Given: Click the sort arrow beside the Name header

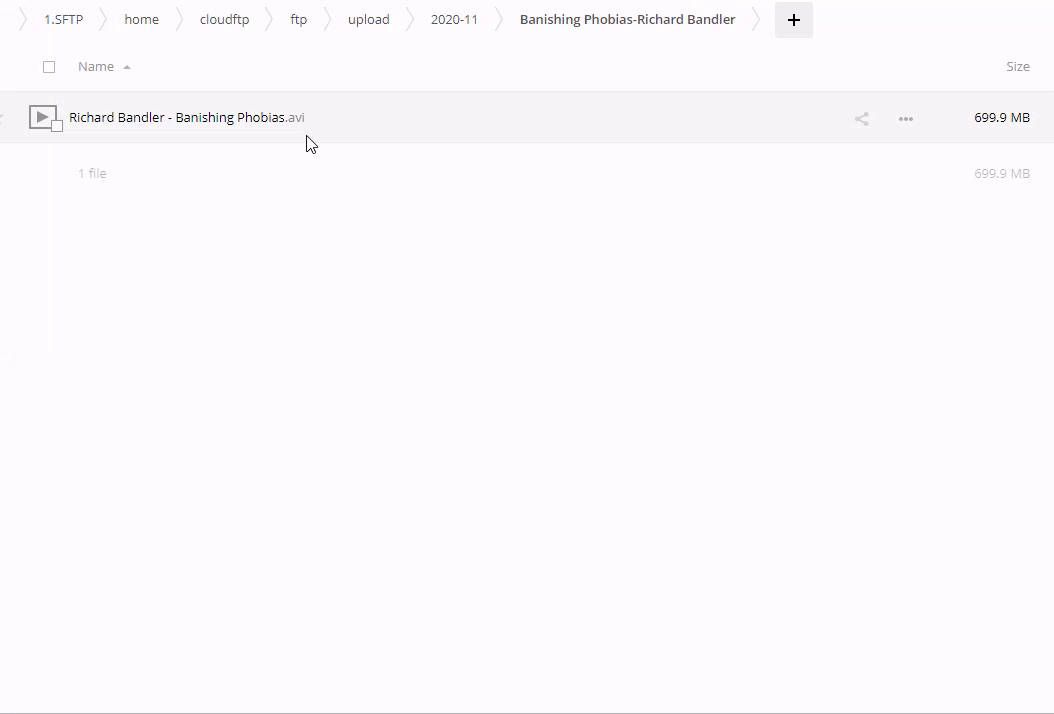Looking at the screenshot, I should [127, 67].
